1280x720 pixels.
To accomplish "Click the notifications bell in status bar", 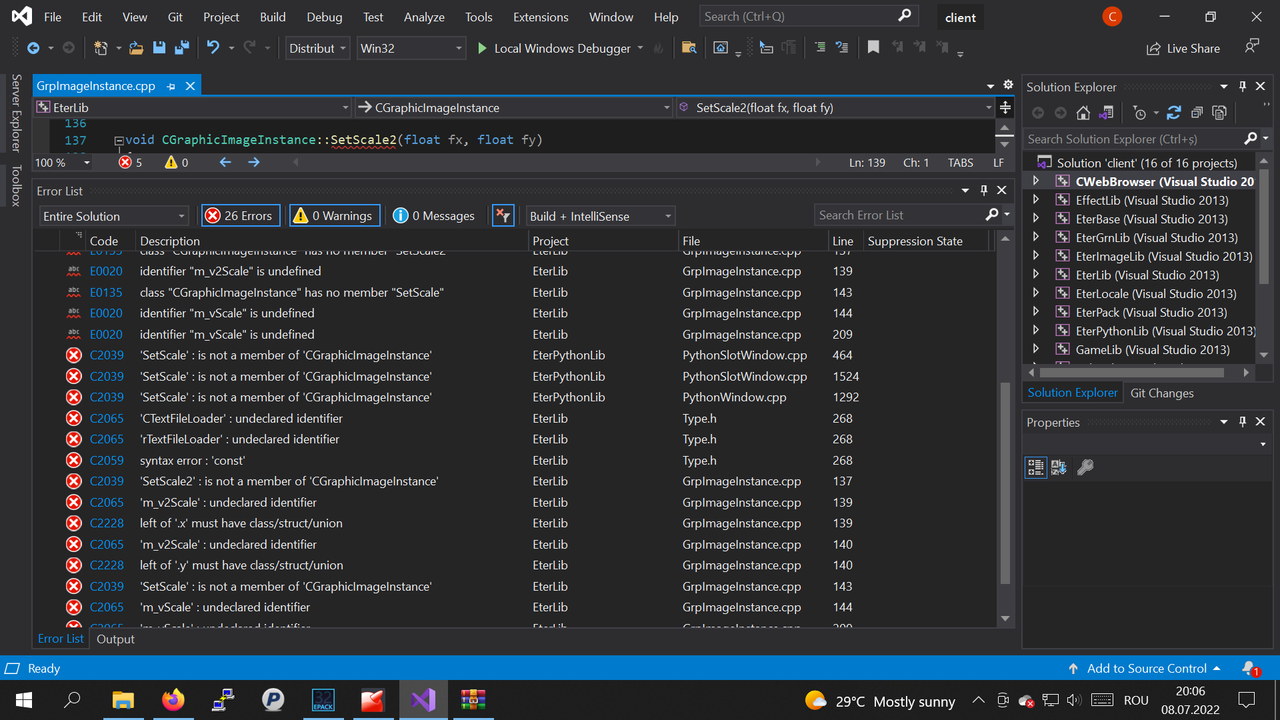I will click(x=1249, y=668).
